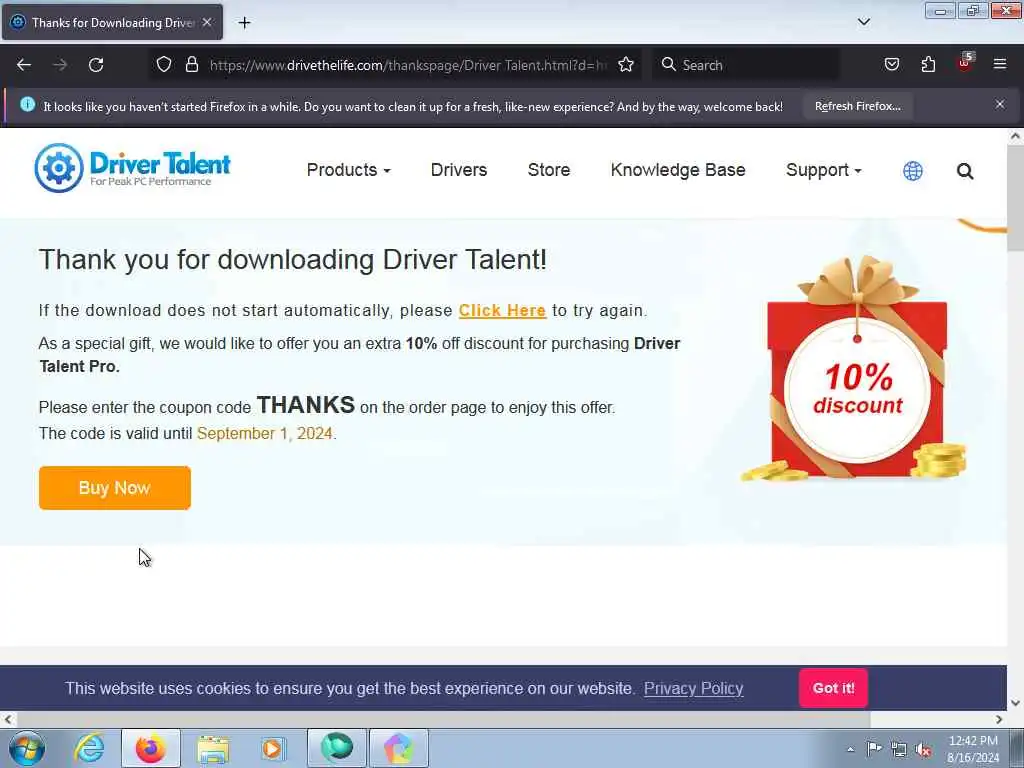The height and width of the screenshot is (768, 1024).
Task: Click the vertical scrollbar thumb
Action: click(1015, 199)
